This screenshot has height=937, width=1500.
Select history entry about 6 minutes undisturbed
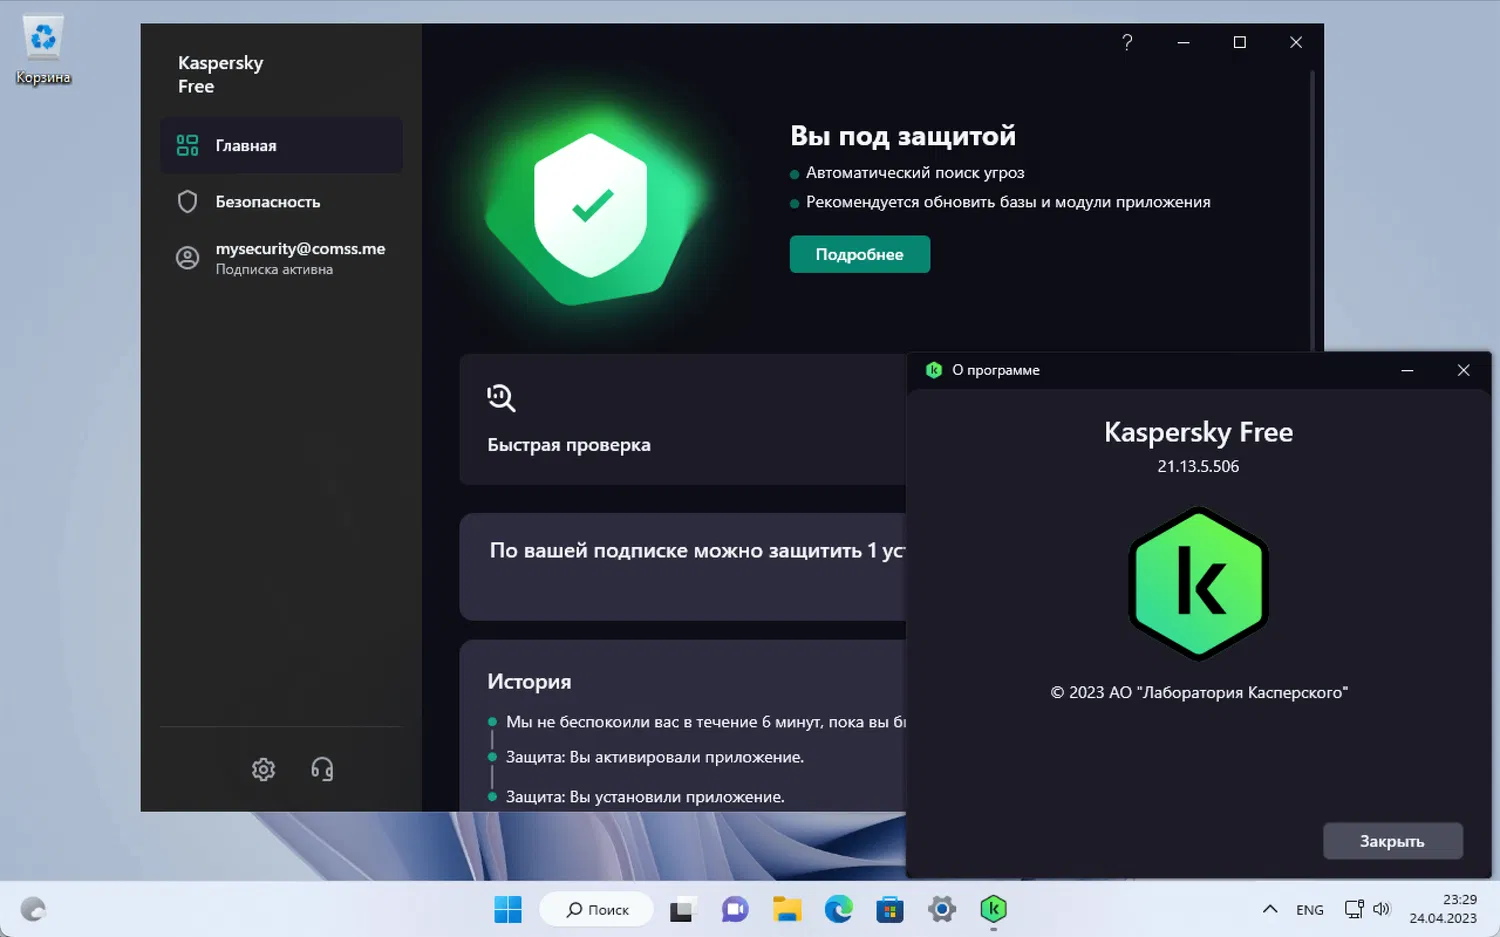coord(705,722)
